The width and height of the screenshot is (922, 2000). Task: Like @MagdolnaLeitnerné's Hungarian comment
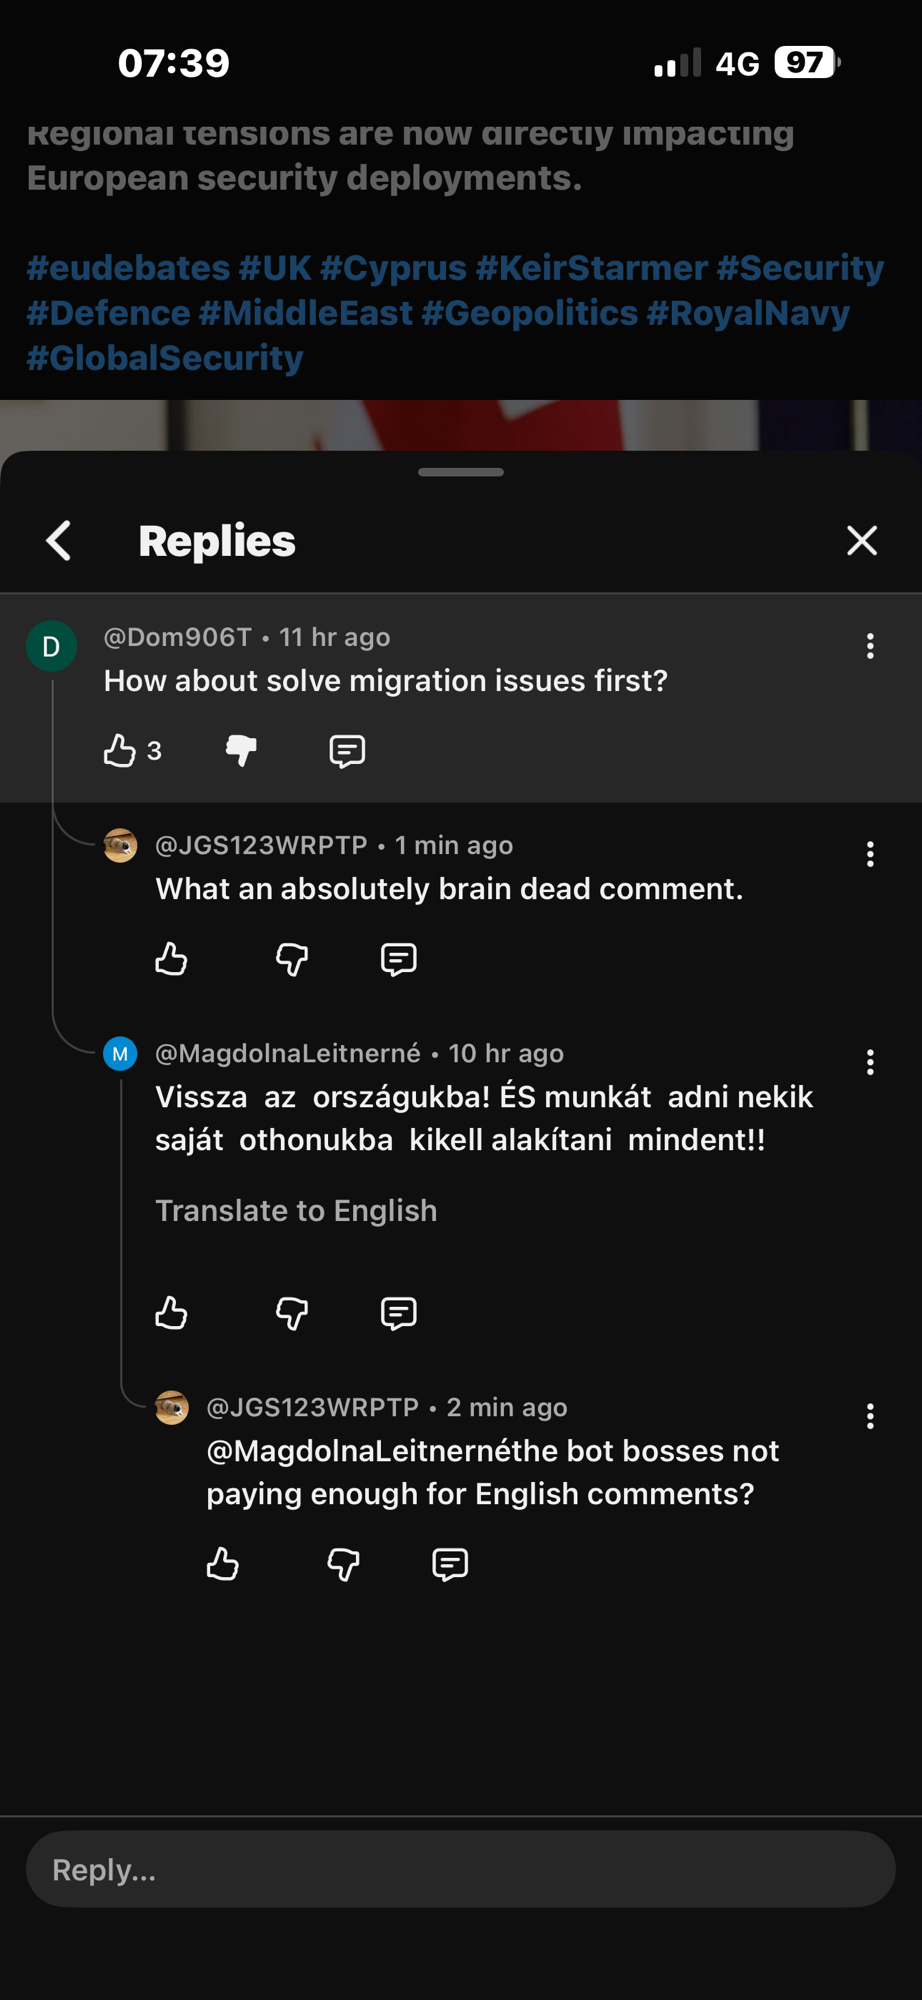pyautogui.click(x=172, y=1313)
